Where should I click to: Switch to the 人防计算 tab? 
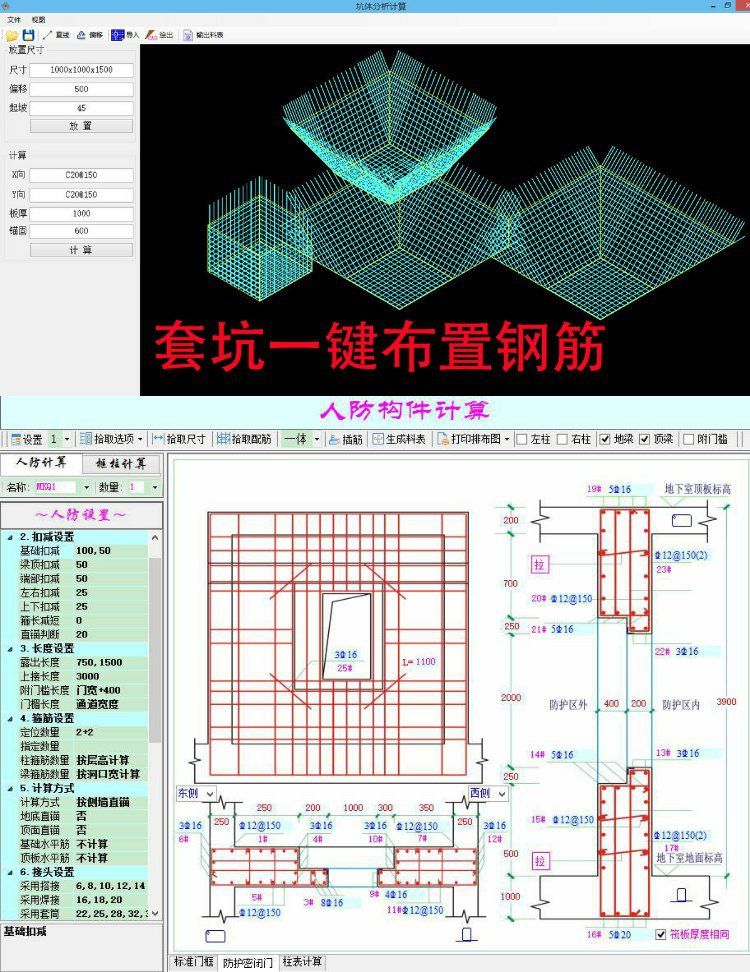pos(42,462)
